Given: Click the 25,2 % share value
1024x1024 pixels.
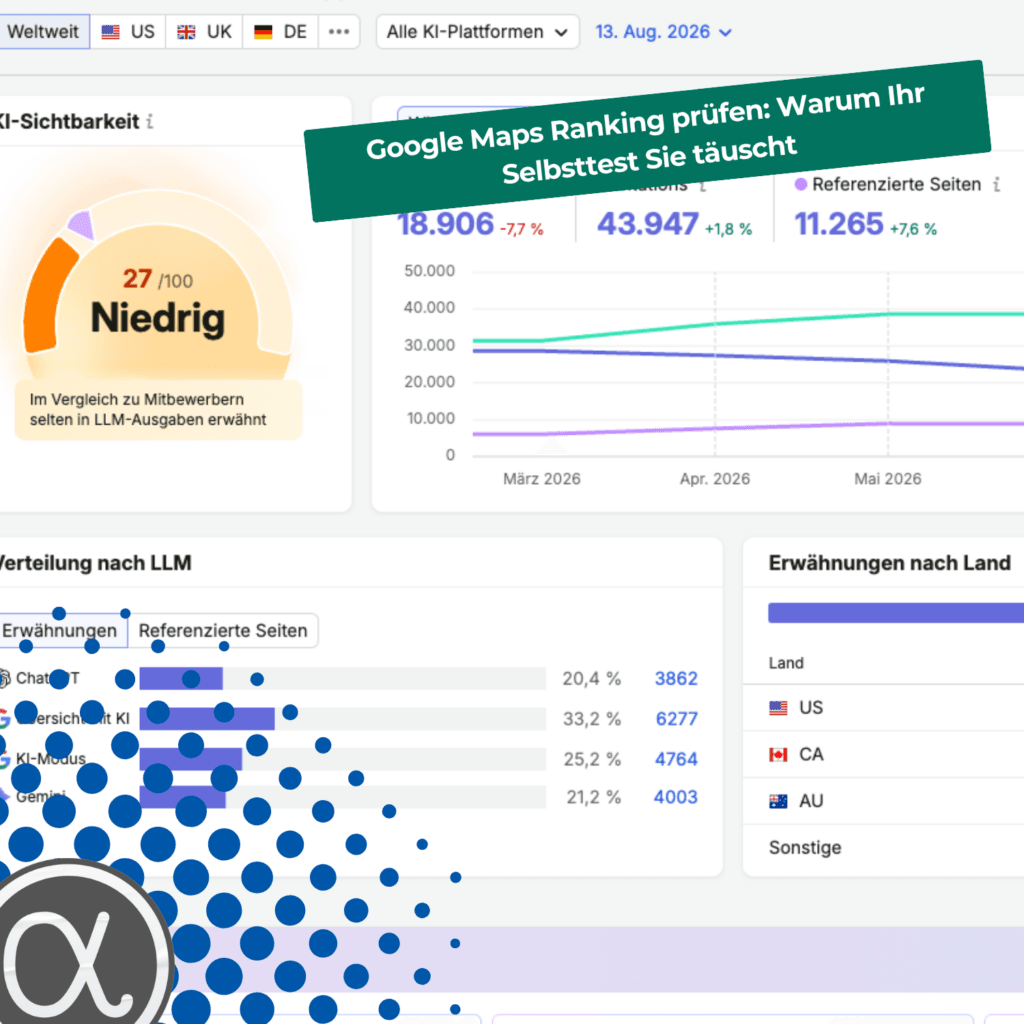Looking at the screenshot, I should coord(592,760).
